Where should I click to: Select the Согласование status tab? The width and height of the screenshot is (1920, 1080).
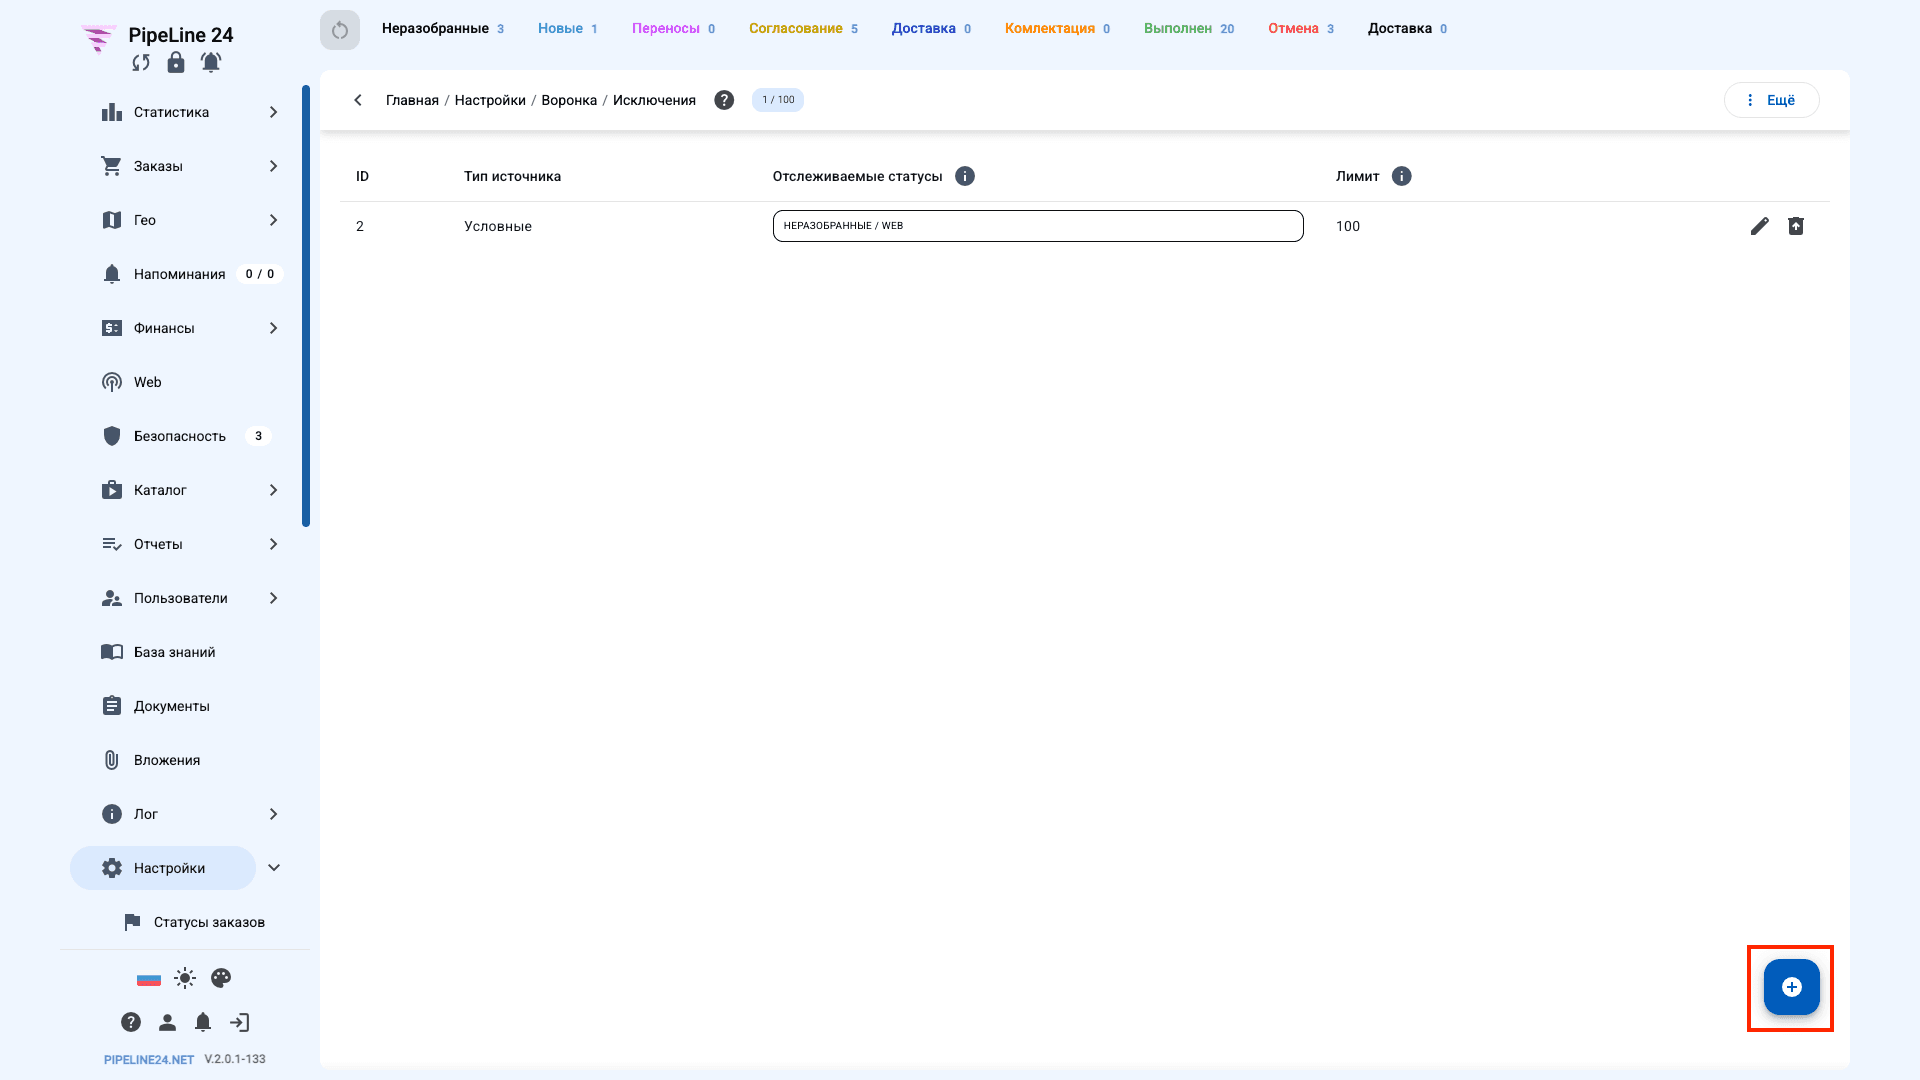pyautogui.click(x=803, y=29)
